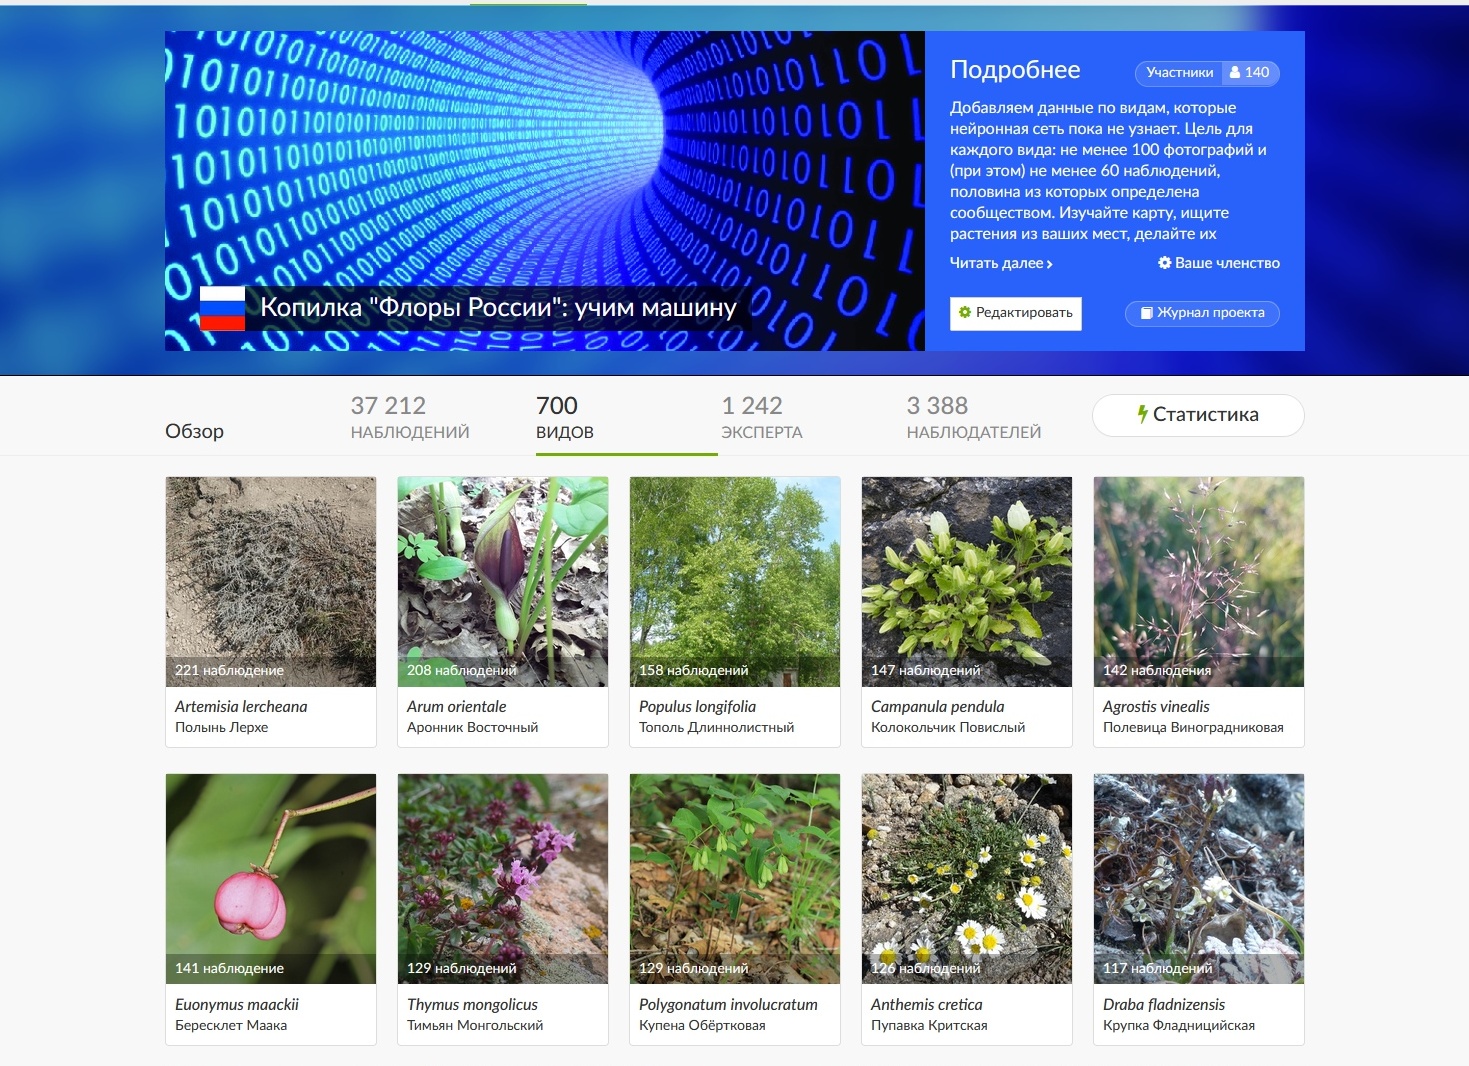Image resolution: width=1469 pixels, height=1066 pixels.
Task: Open the 1 242 Эксперта tab
Action: (761, 418)
